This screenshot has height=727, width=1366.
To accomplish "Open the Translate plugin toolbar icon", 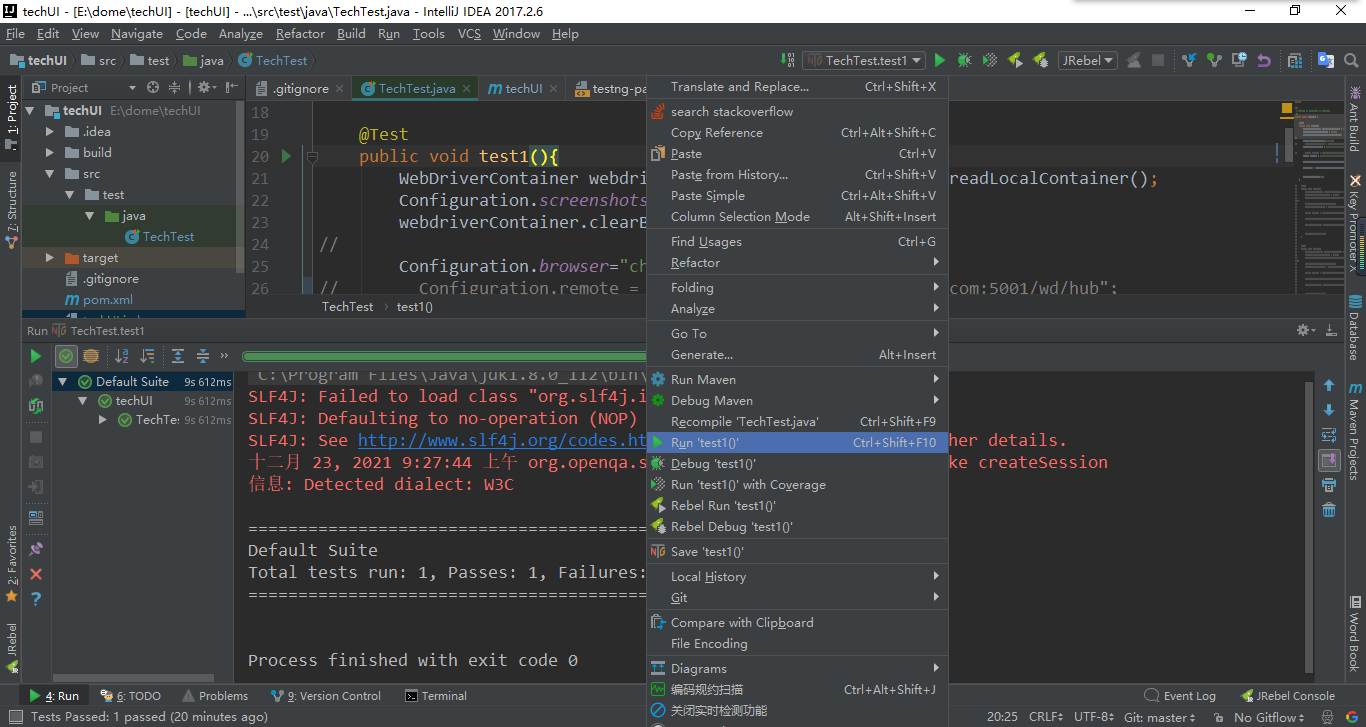I will coord(1326,60).
